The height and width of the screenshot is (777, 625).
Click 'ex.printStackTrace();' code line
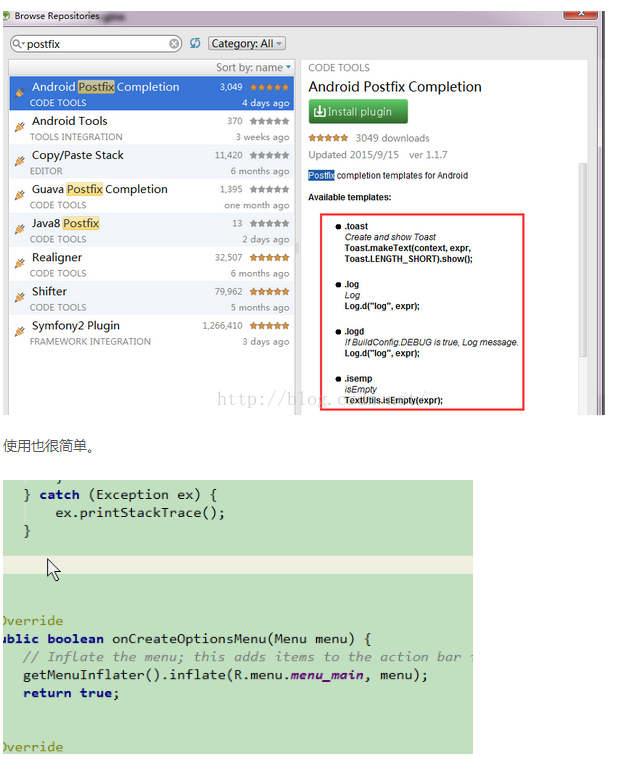140,513
